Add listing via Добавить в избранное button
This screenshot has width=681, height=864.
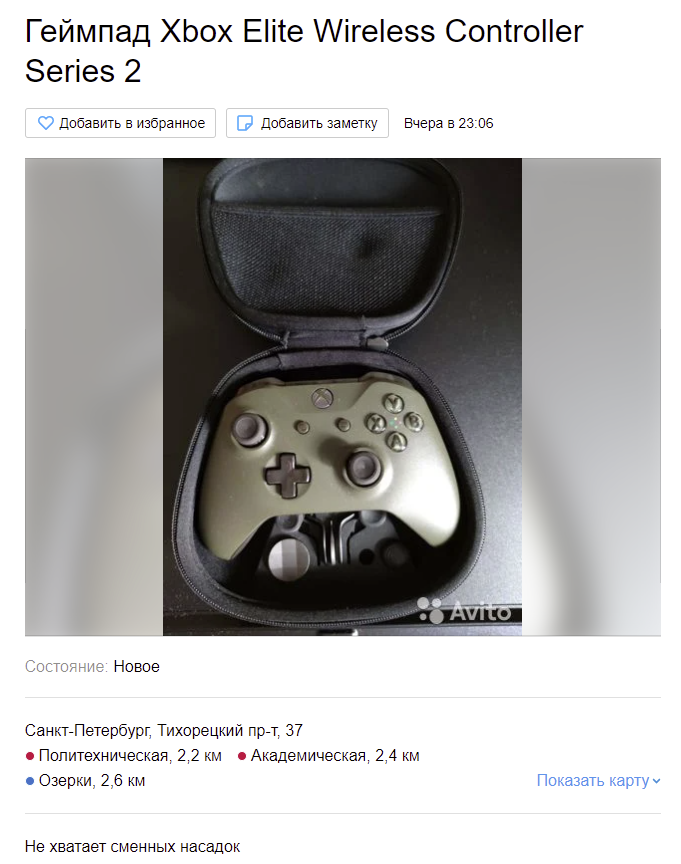pos(120,123)
